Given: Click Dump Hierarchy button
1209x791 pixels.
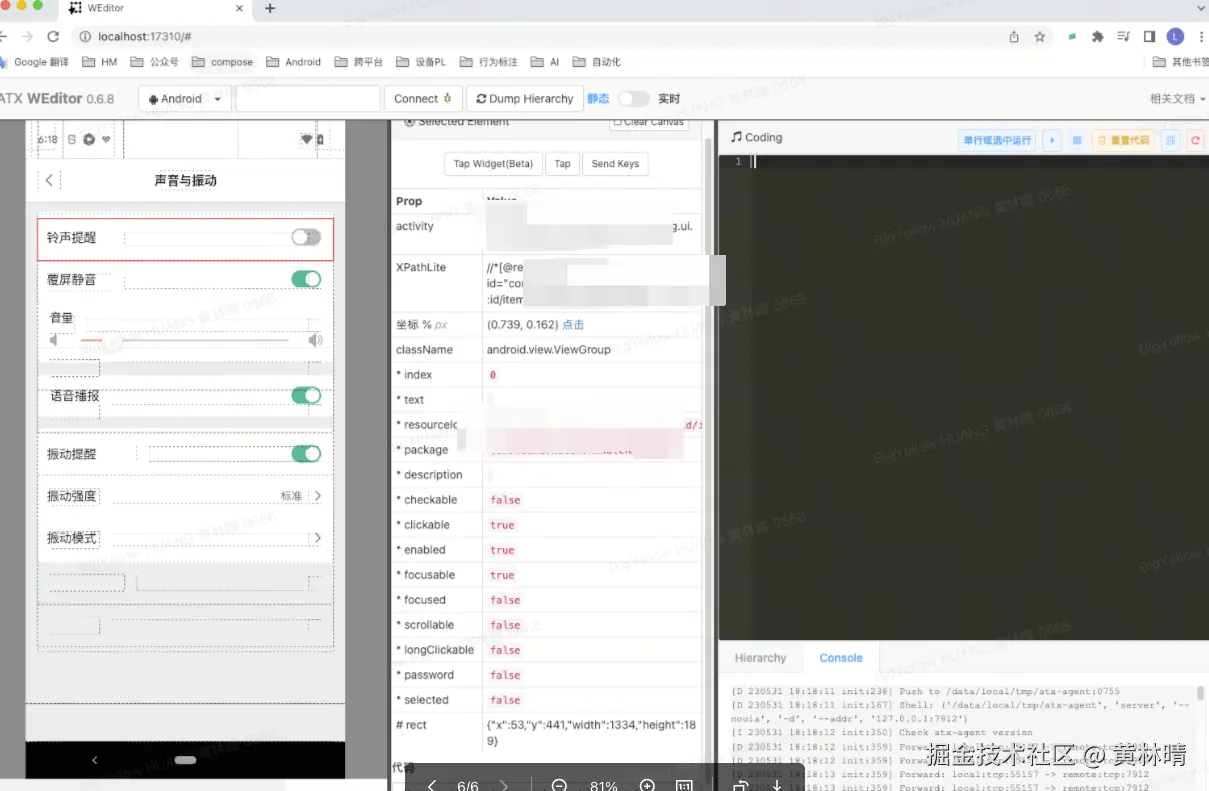Looking at the screenshot, I should pyautogui.click(x=525, y=99).
